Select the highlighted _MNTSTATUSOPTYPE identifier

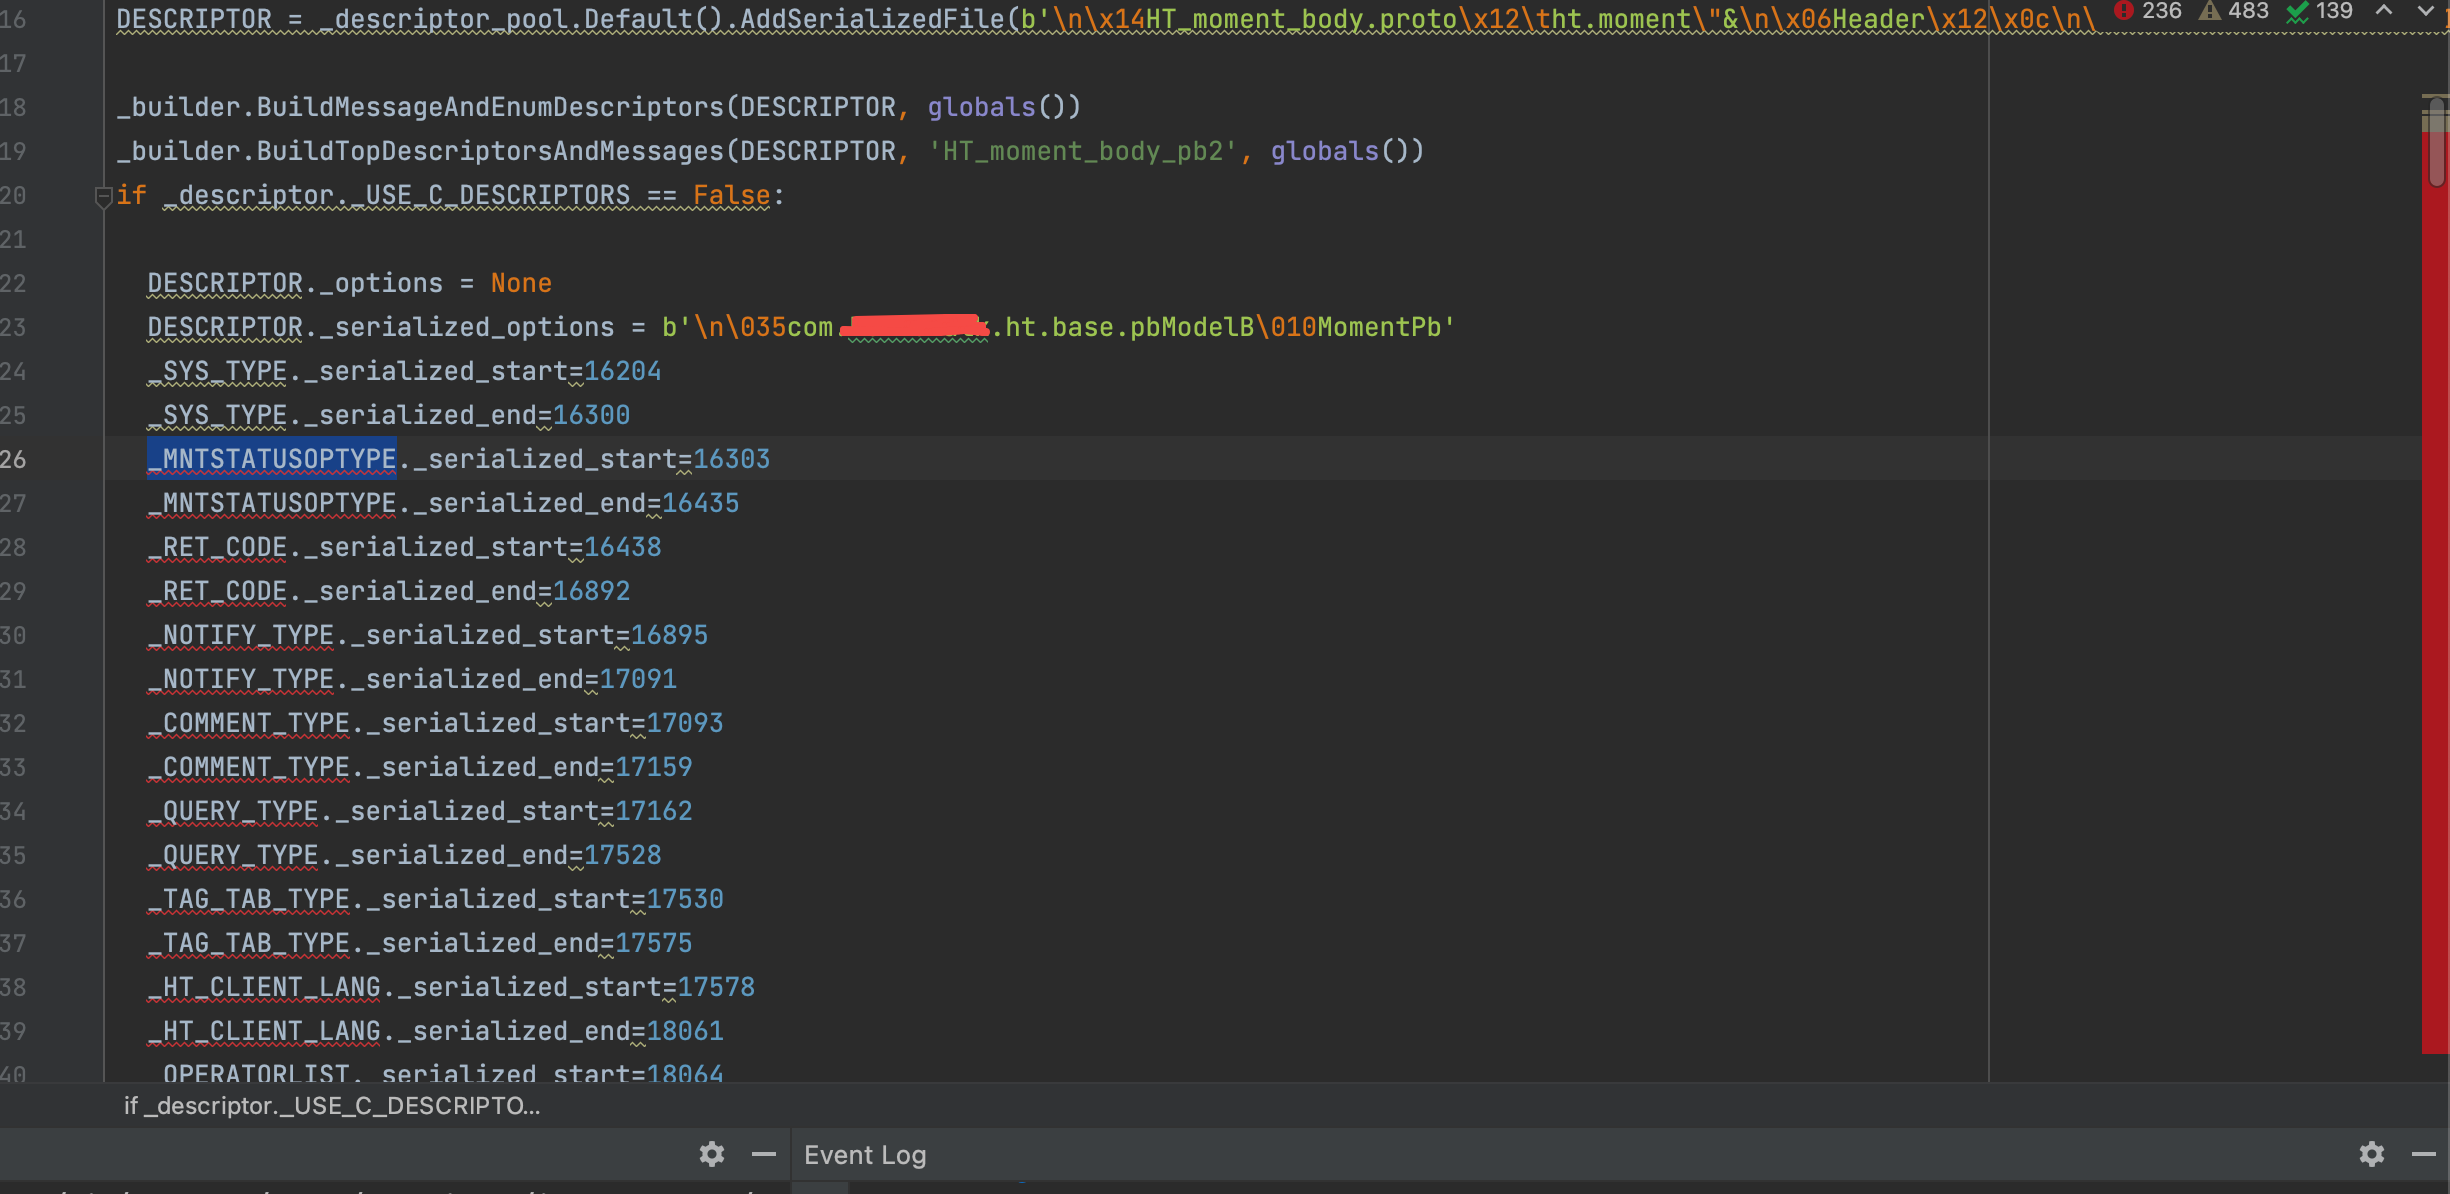271,459
